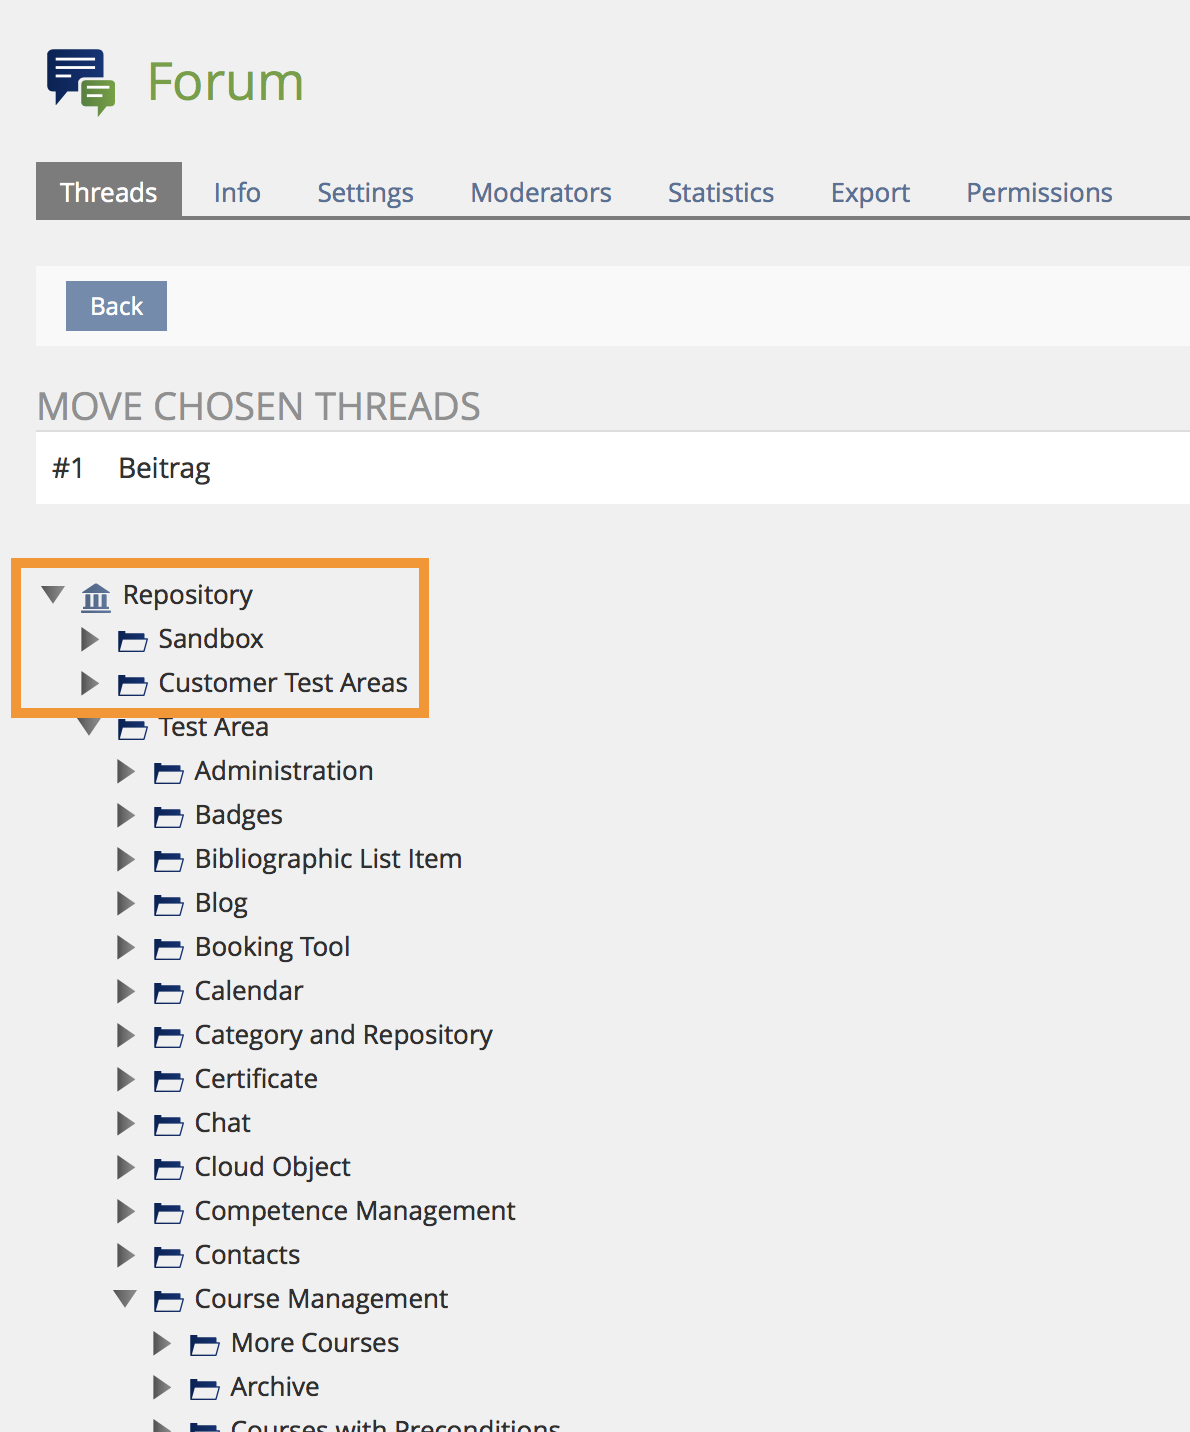Image resolution: width=1190 pixels, height=1432 pixels.
Task: Select Booking Tool as target
Action: tap(272, 947)
